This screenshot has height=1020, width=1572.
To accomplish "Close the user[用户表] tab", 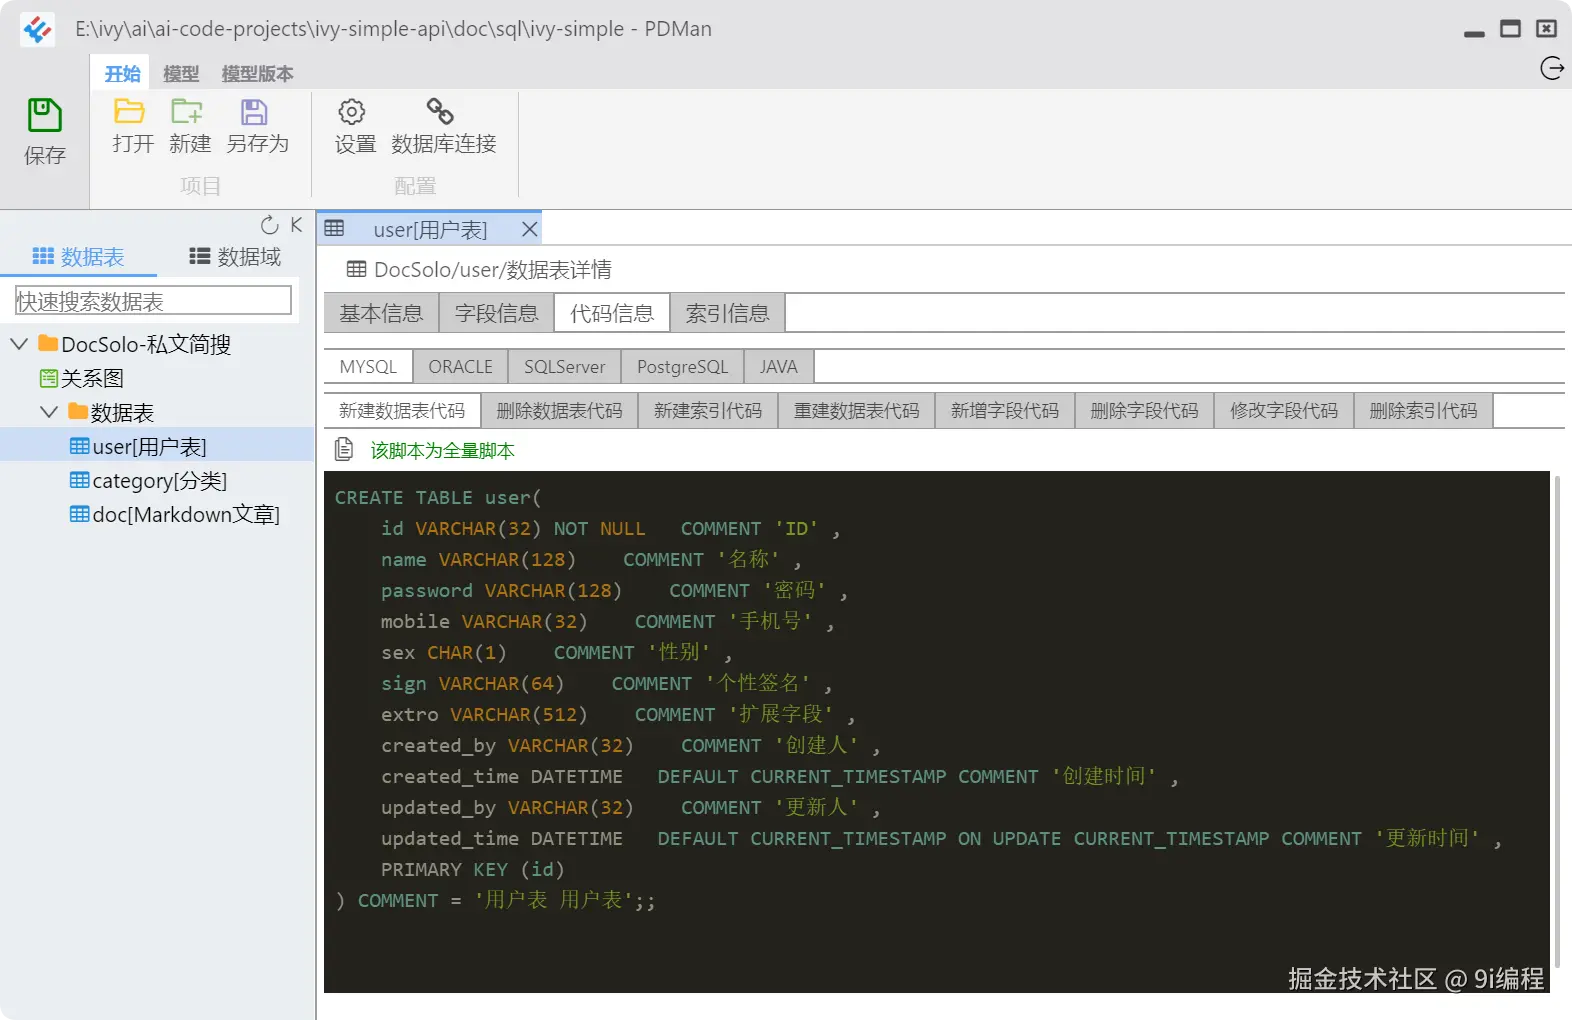I will tap(530, 230).
